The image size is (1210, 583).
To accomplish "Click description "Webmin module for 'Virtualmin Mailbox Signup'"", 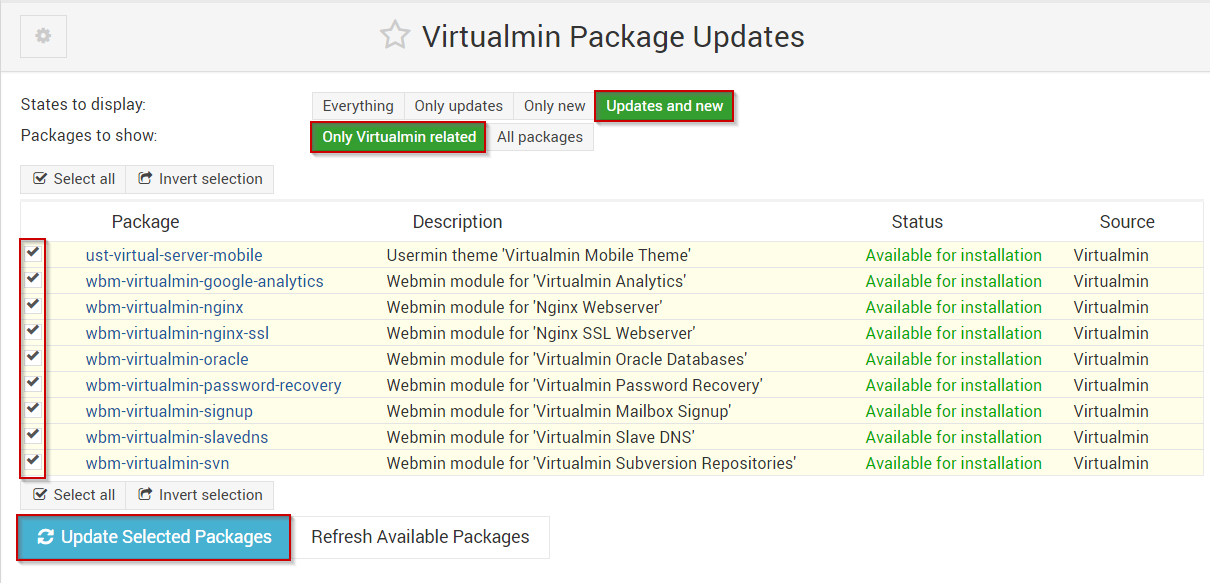I will (x=559, y=411).
